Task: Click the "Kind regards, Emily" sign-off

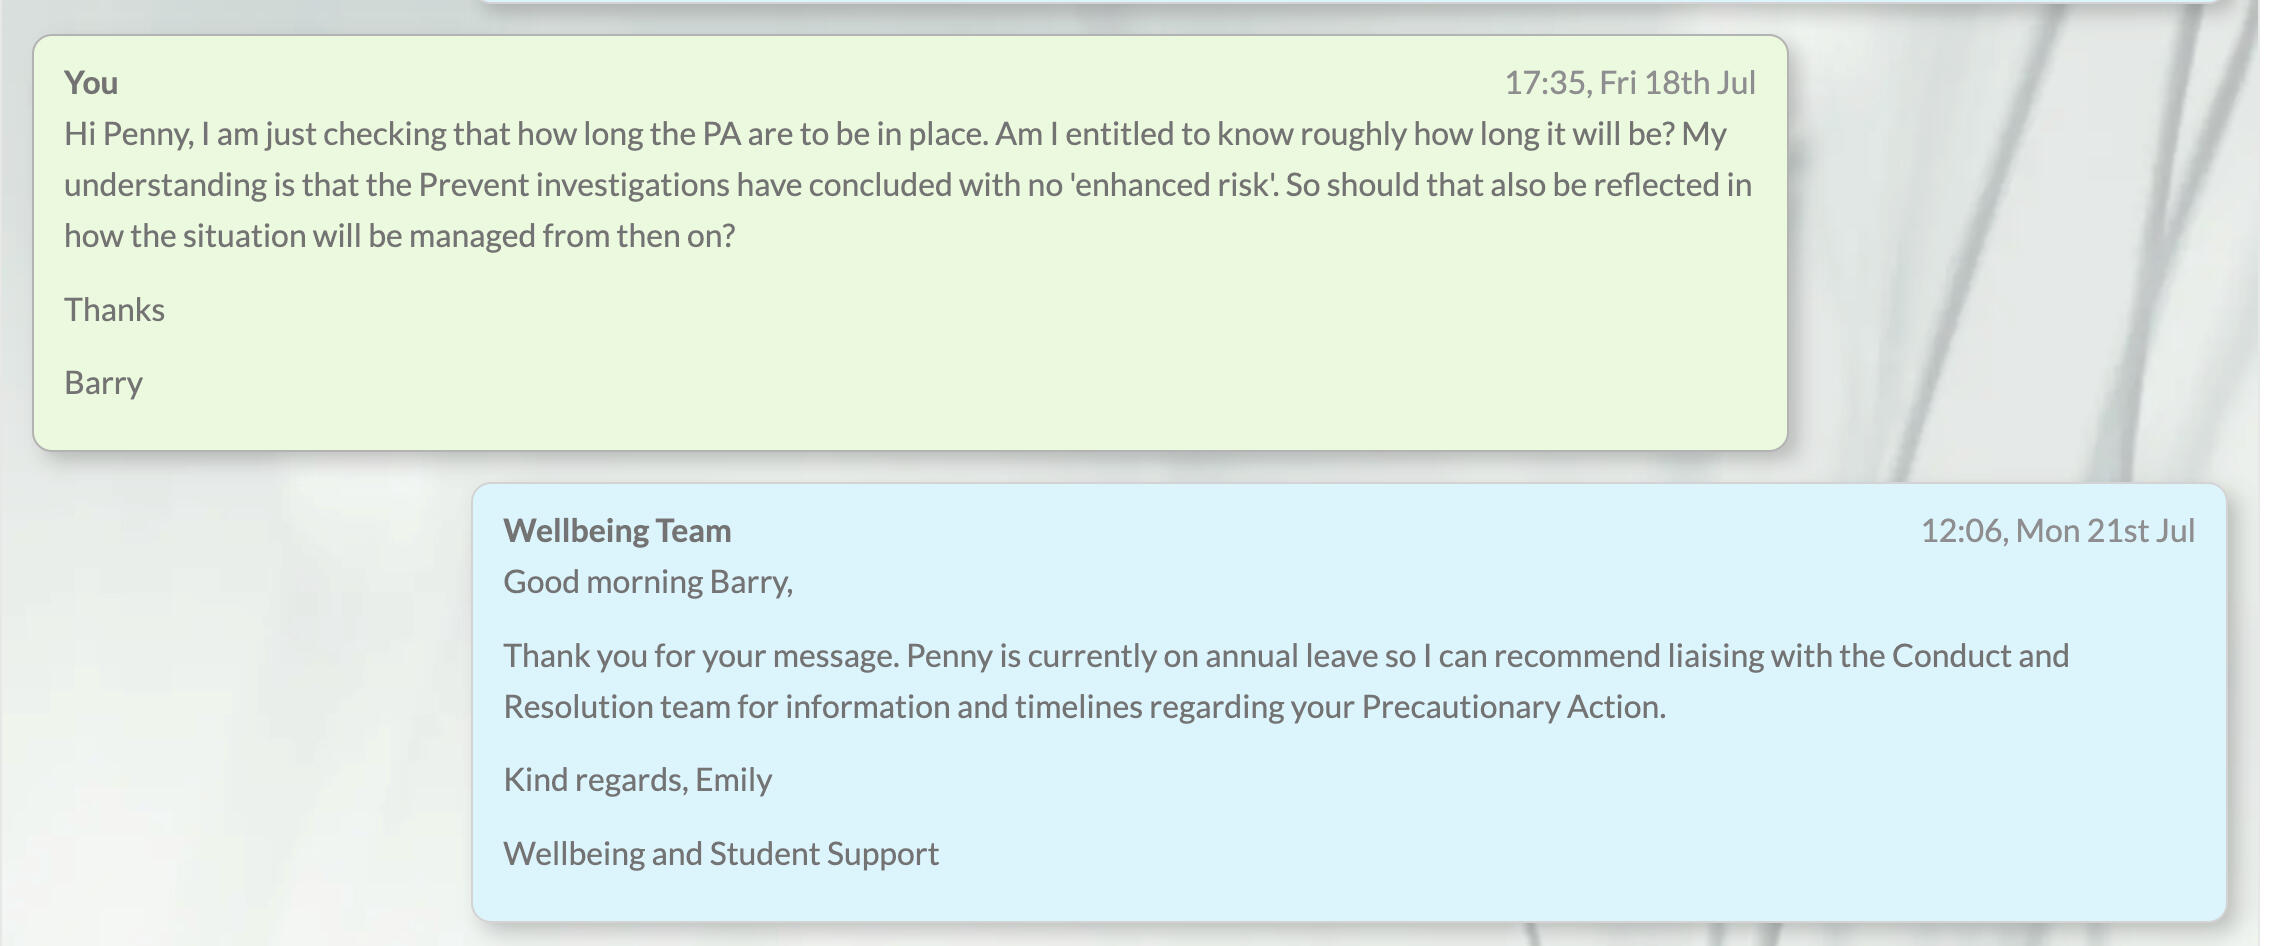Action: (637, 780)
